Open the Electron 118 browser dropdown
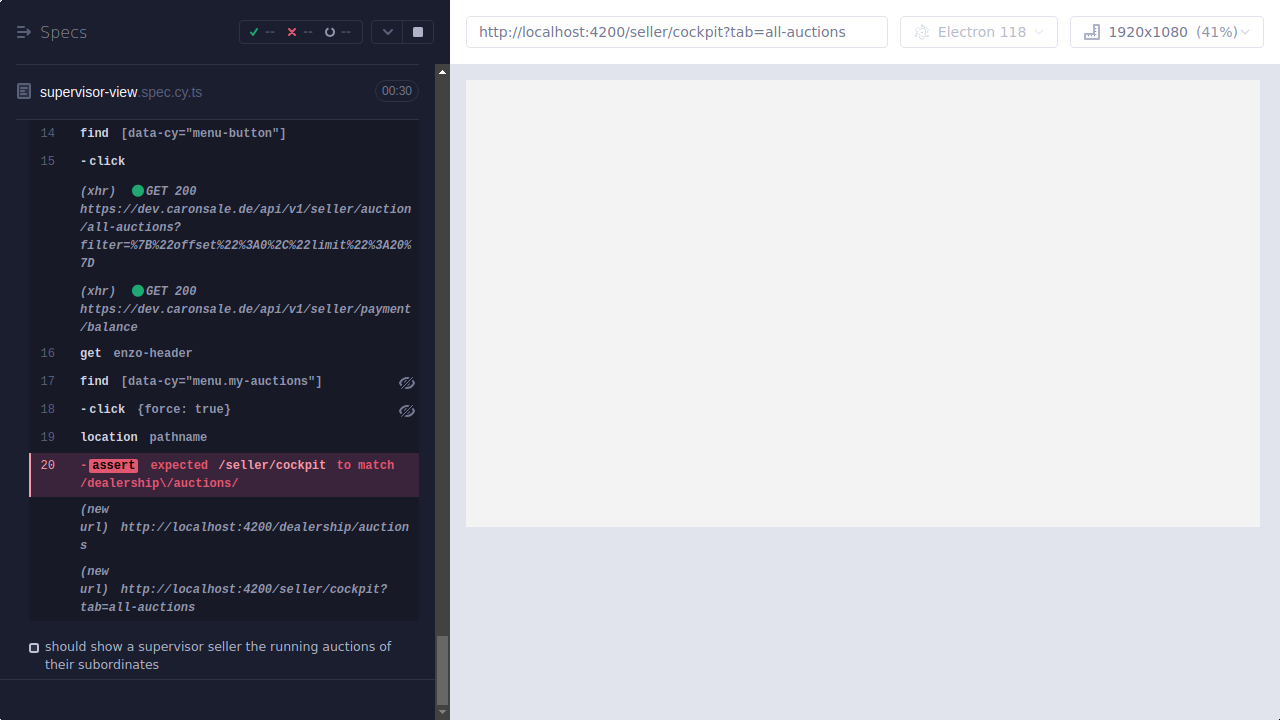Screen dimensions: 1280x720 coord(978,31)
